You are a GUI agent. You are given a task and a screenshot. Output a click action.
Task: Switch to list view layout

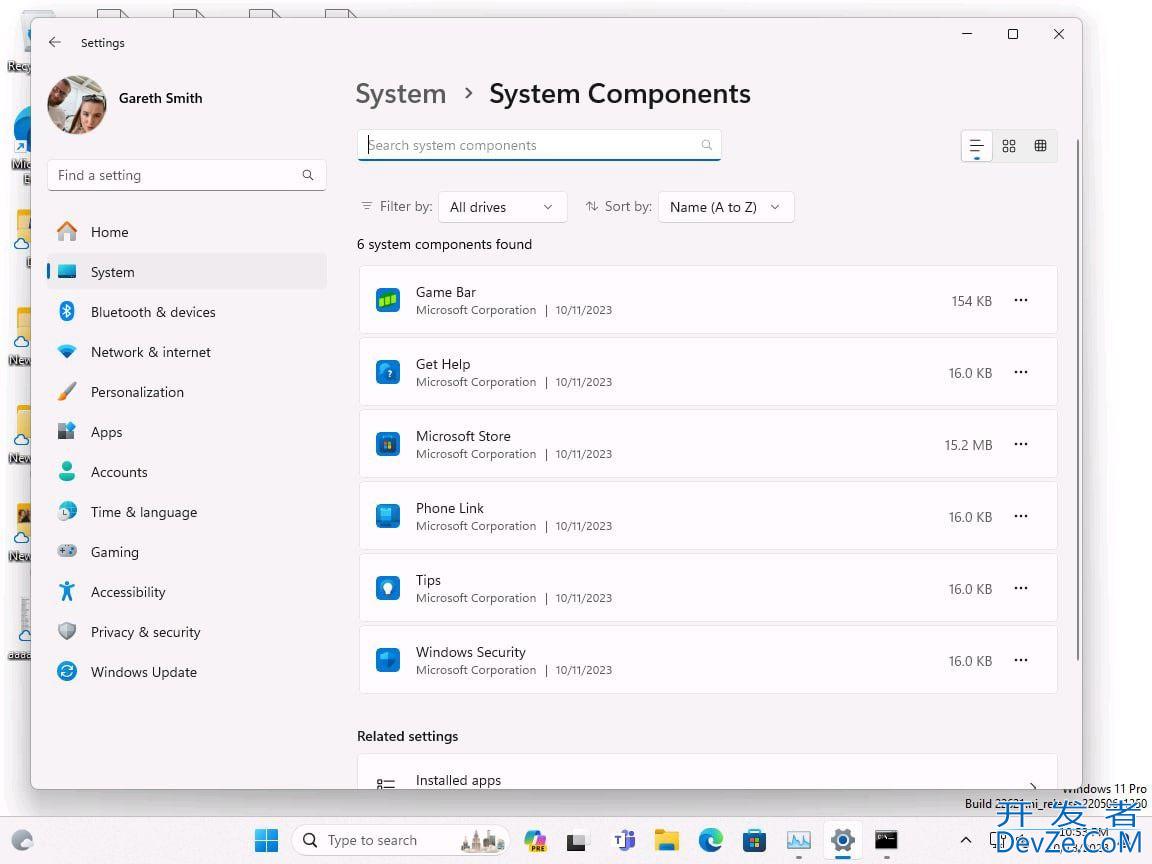pyautogui.click(x=976, y=146)
